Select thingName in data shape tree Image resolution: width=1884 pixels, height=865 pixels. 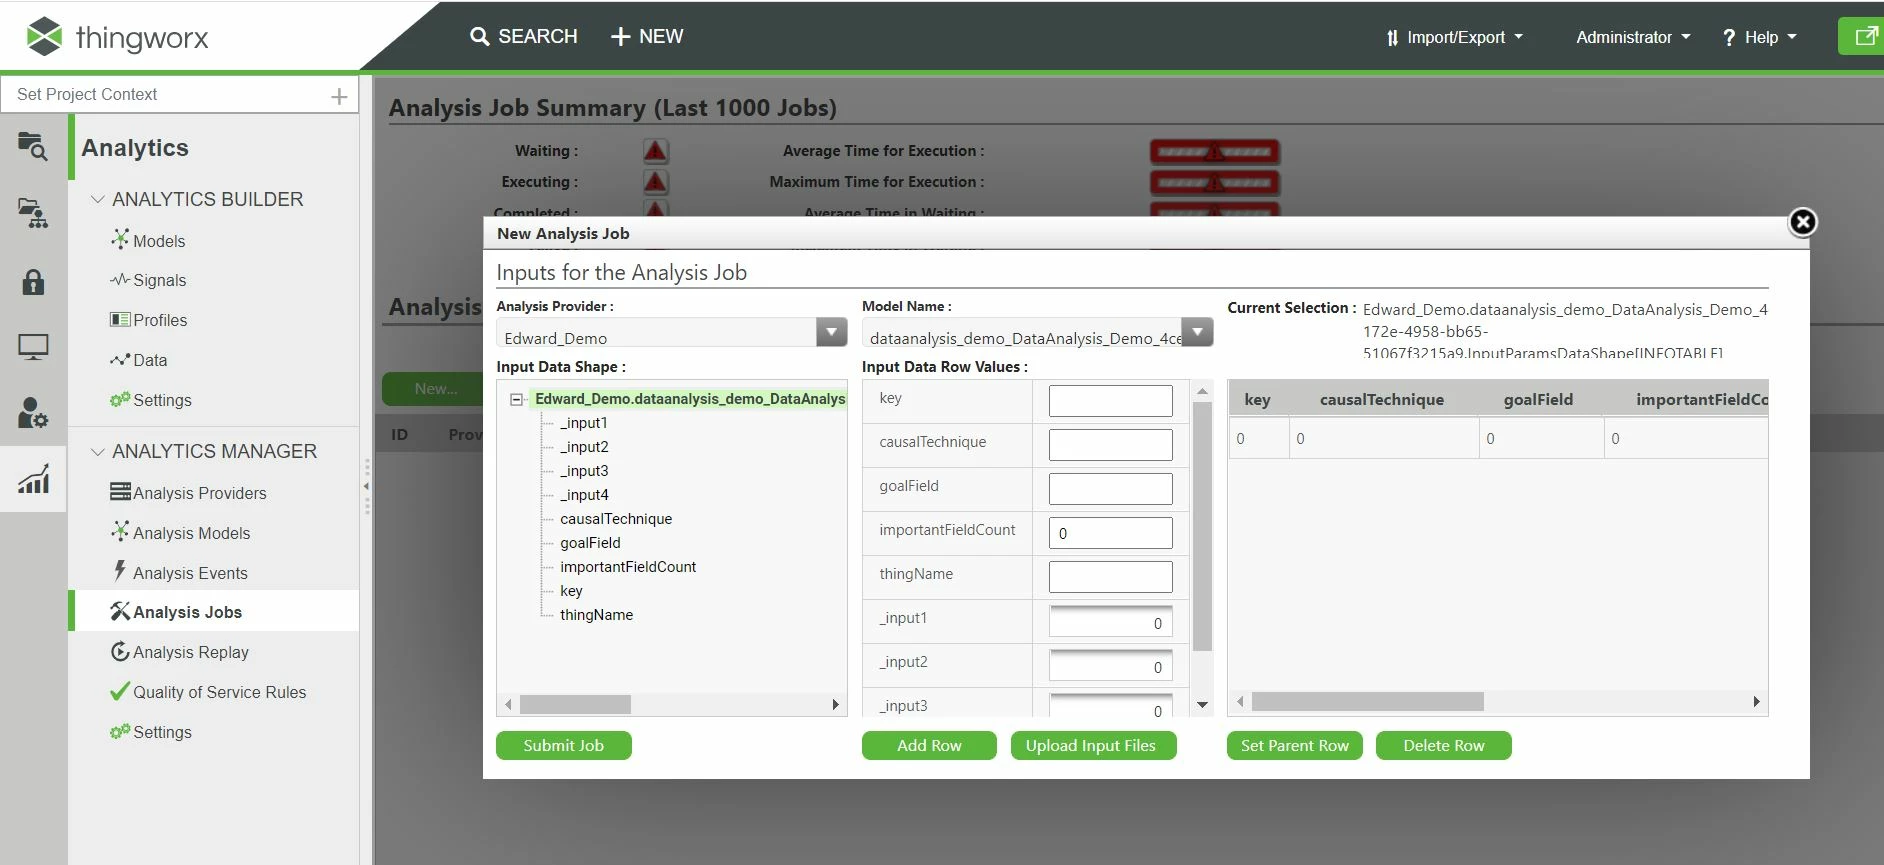pyautogui.click(x=596, y=615)
